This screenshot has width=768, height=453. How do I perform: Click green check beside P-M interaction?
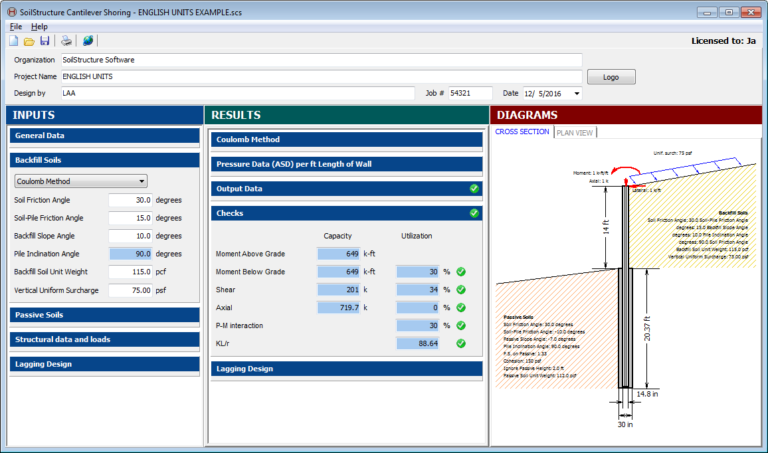coord(461,325)
